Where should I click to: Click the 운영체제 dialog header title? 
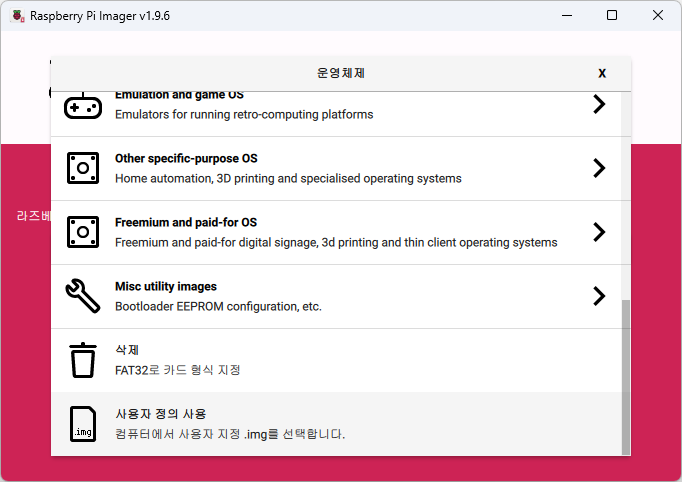(341, 73)
